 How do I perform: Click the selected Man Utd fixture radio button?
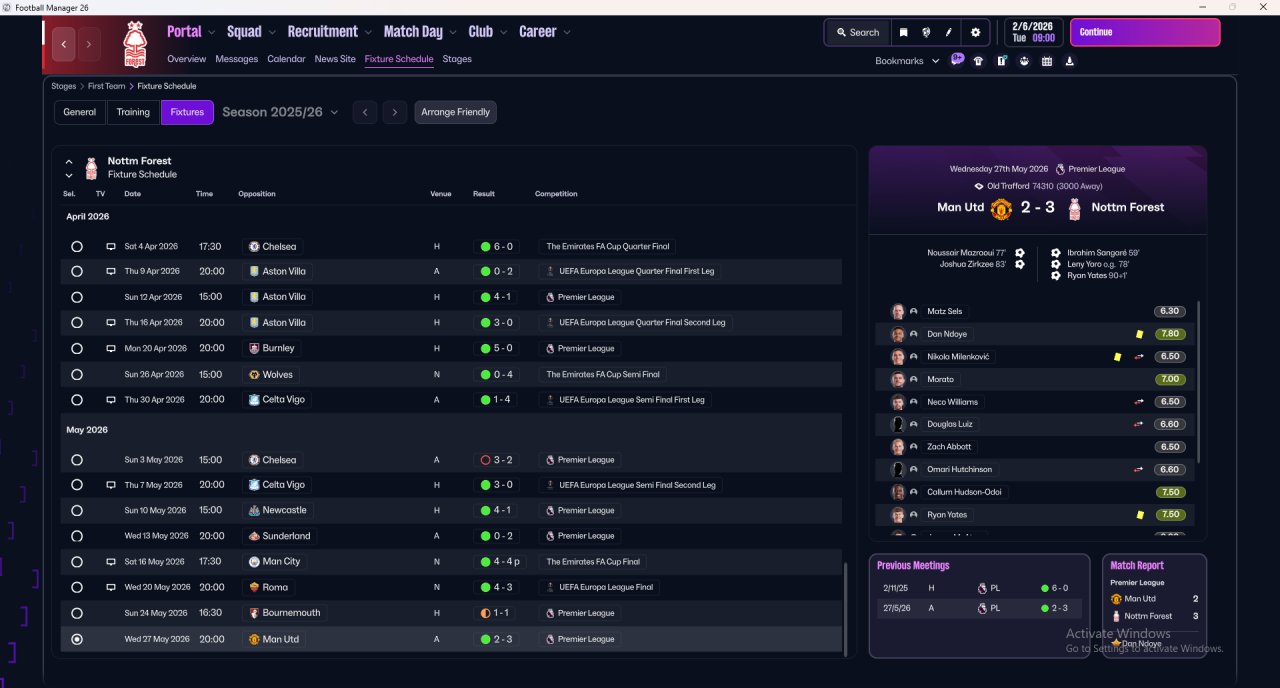77,639
